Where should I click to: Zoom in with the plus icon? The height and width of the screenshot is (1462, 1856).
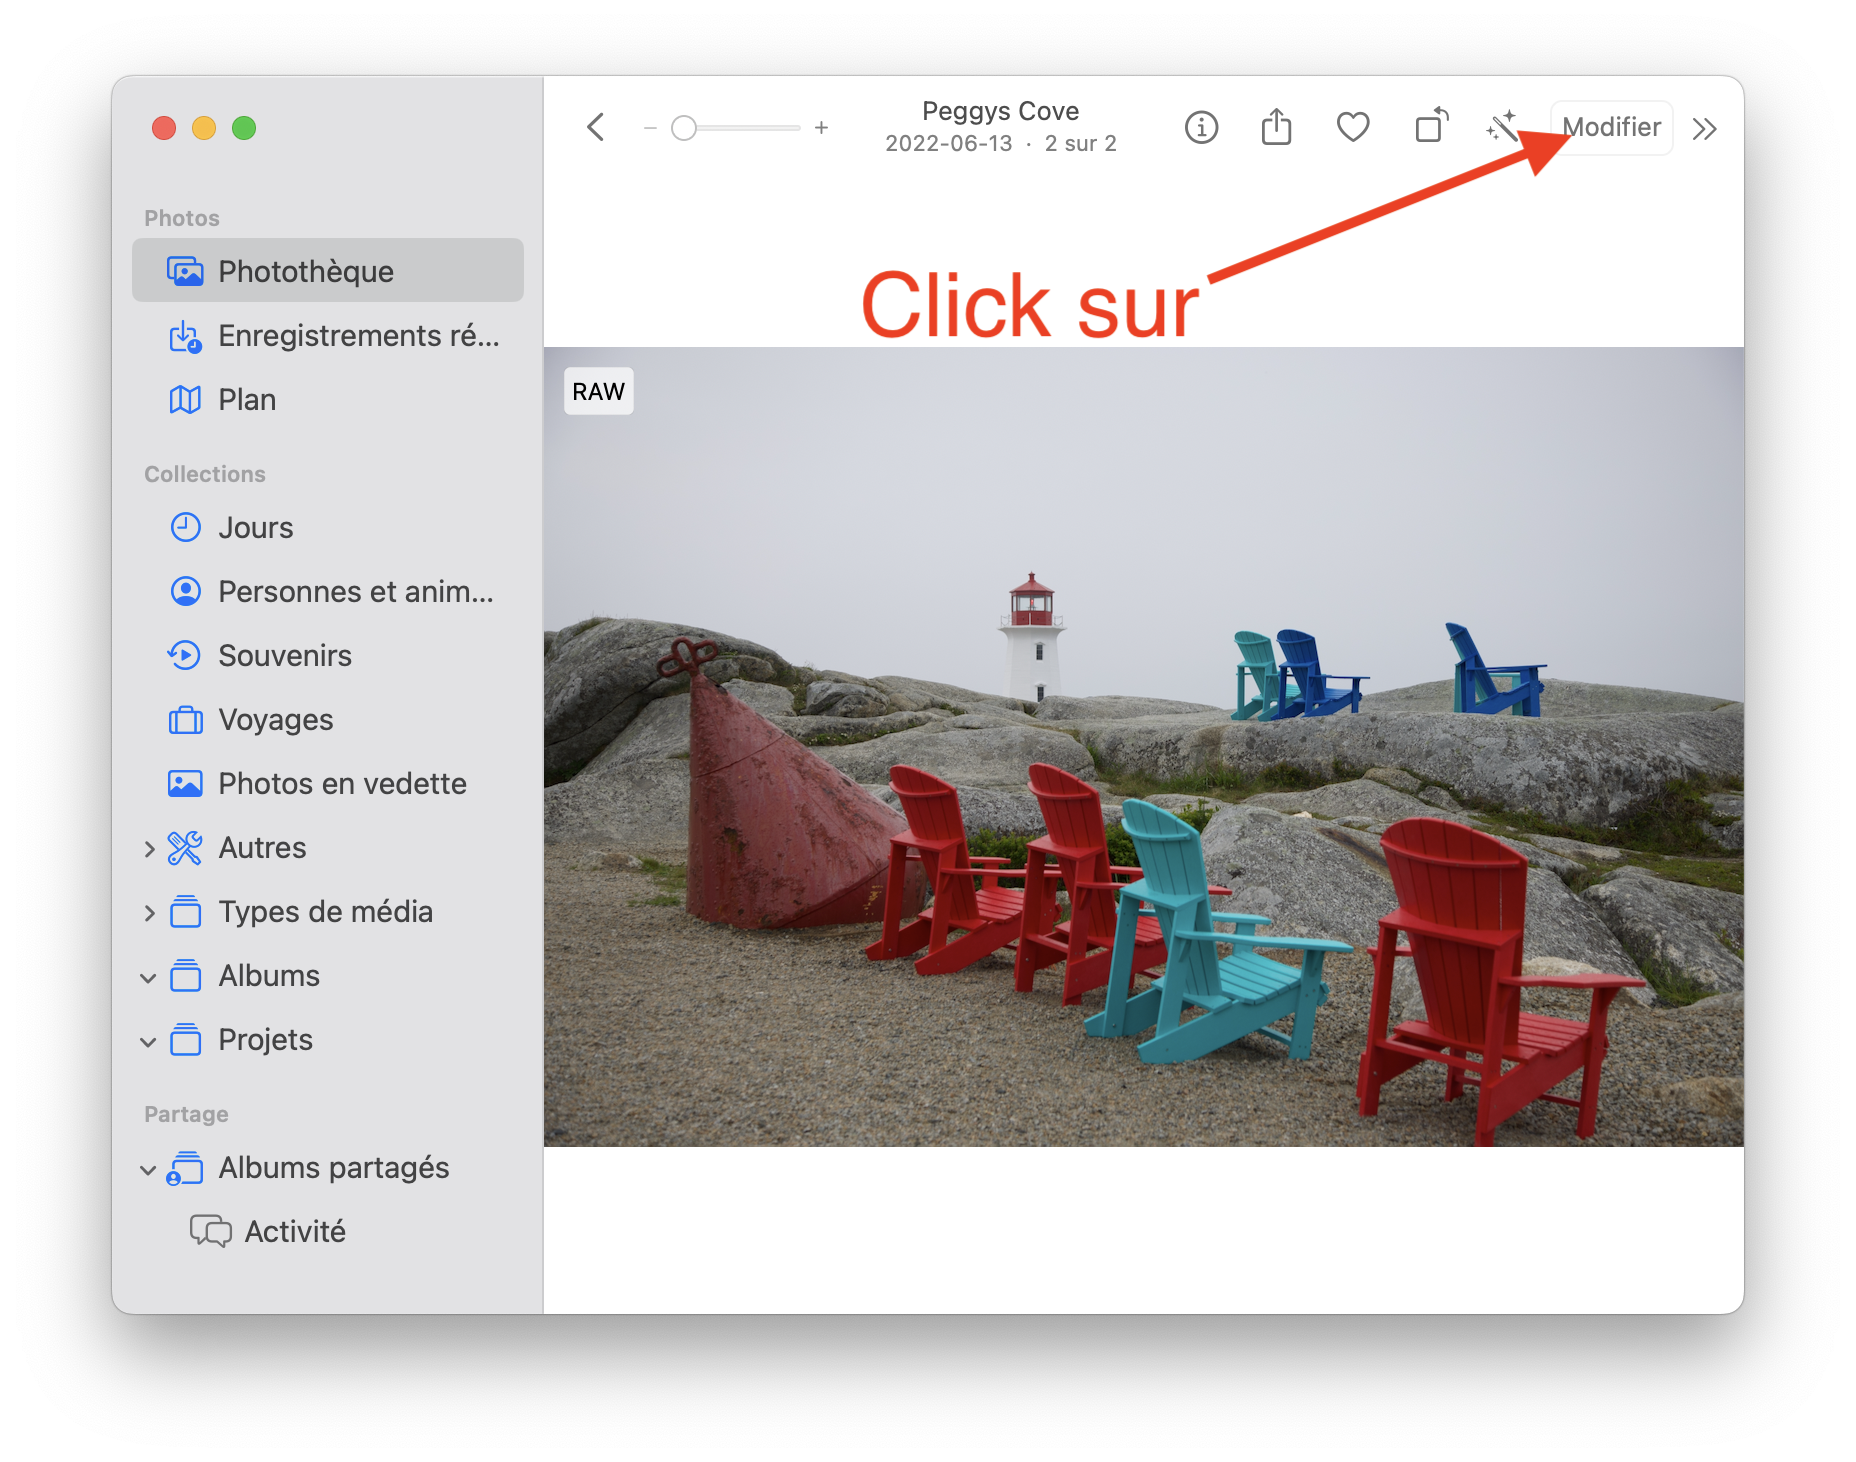821,128
